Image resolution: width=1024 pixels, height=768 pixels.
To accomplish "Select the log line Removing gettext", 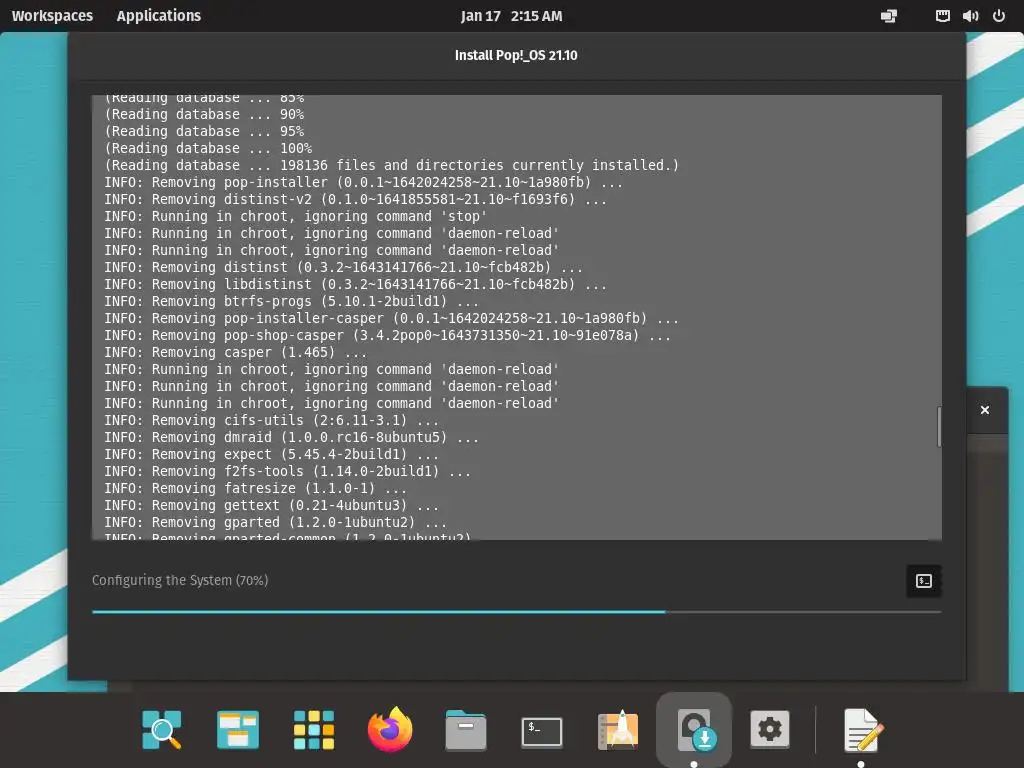I will click(271, 505).
